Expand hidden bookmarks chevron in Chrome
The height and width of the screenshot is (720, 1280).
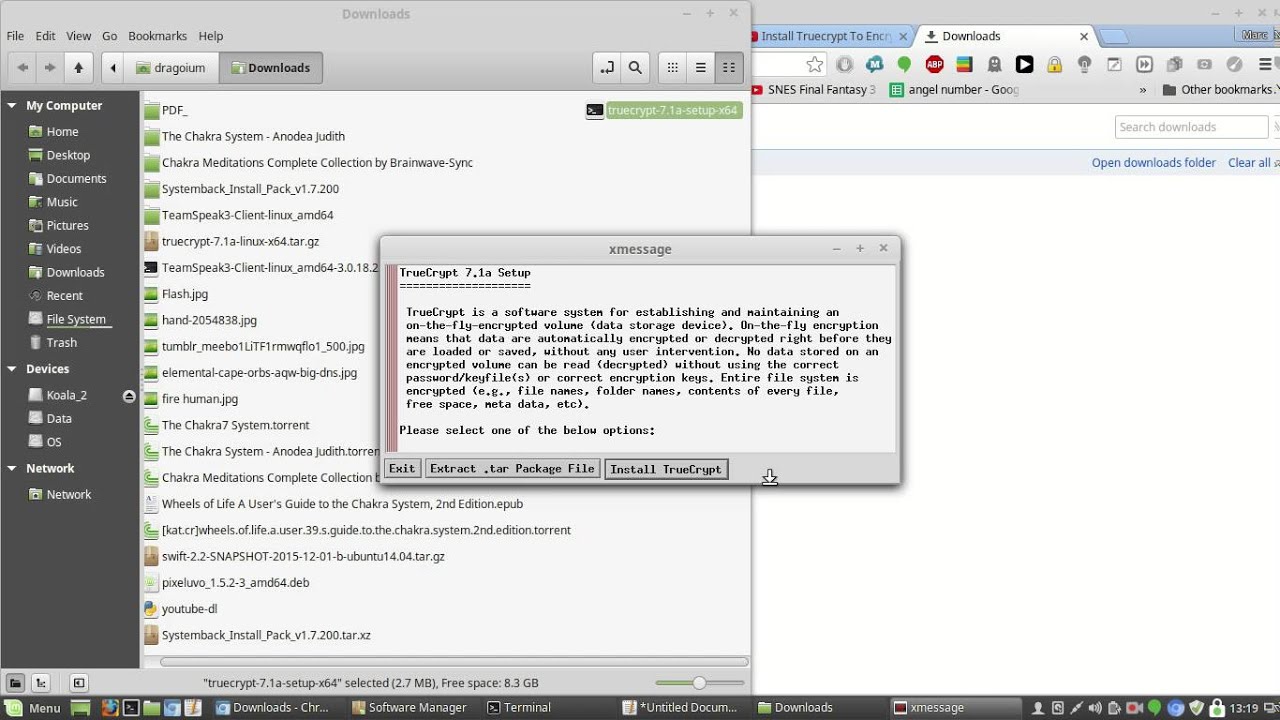1143,90
